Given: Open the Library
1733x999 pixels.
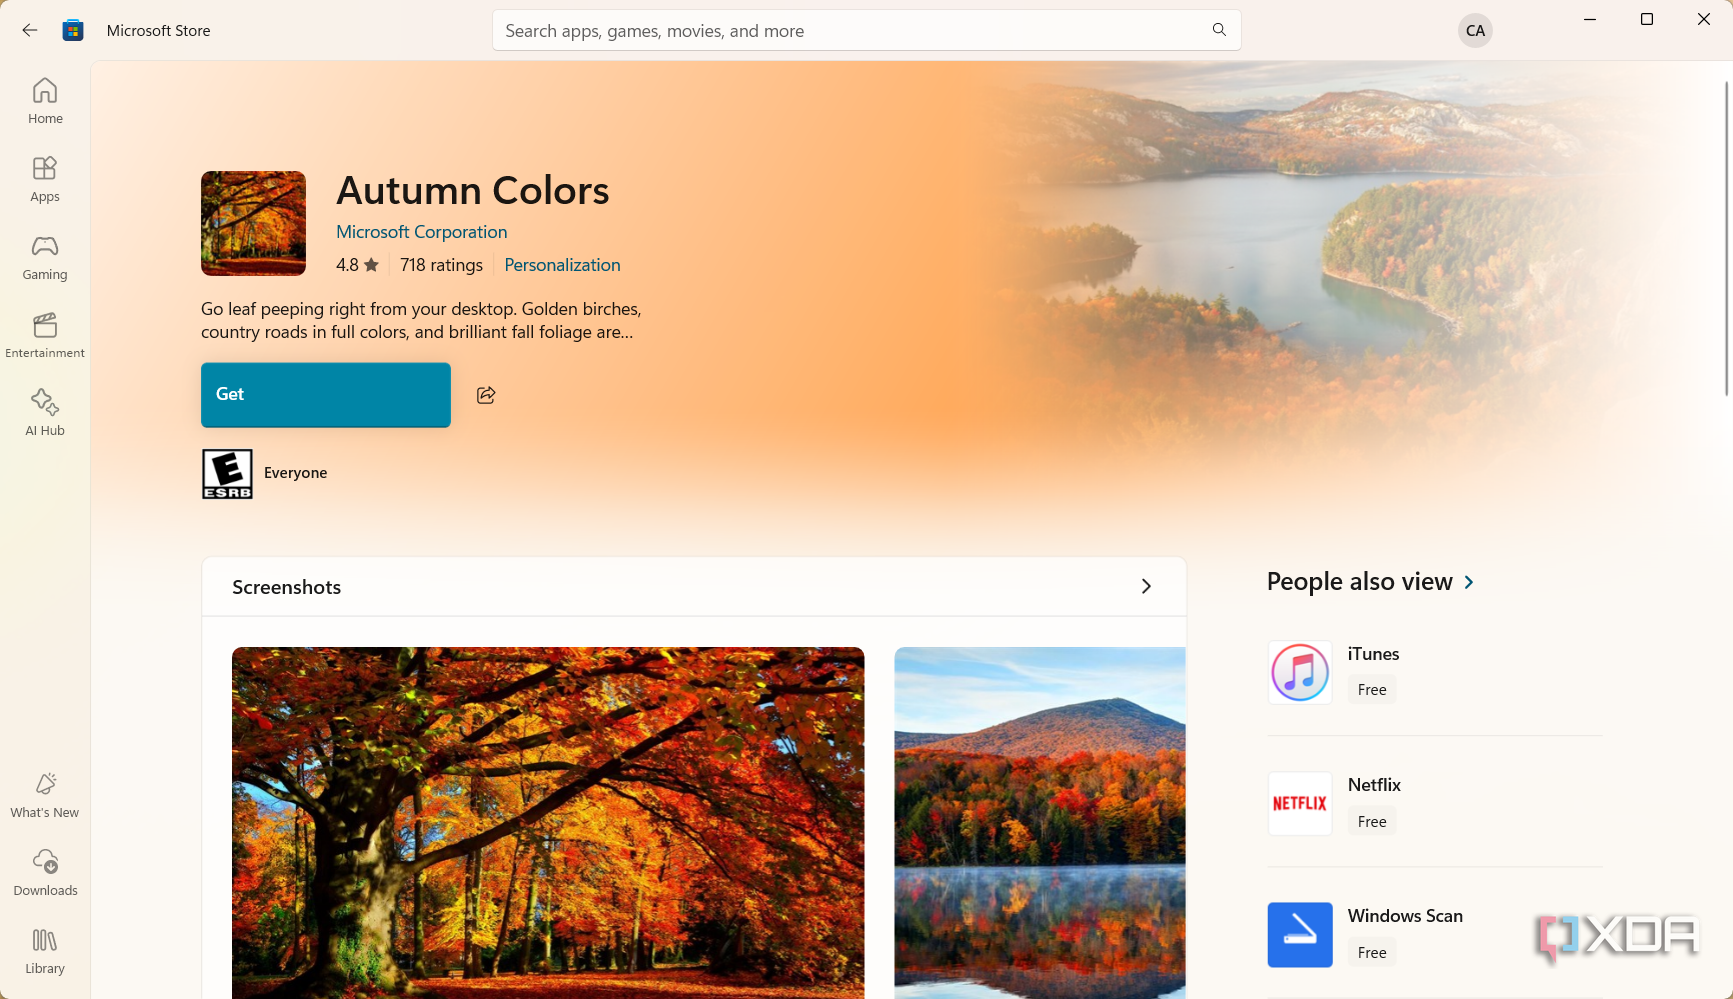Looking at the screenshot, I should 45,951.
